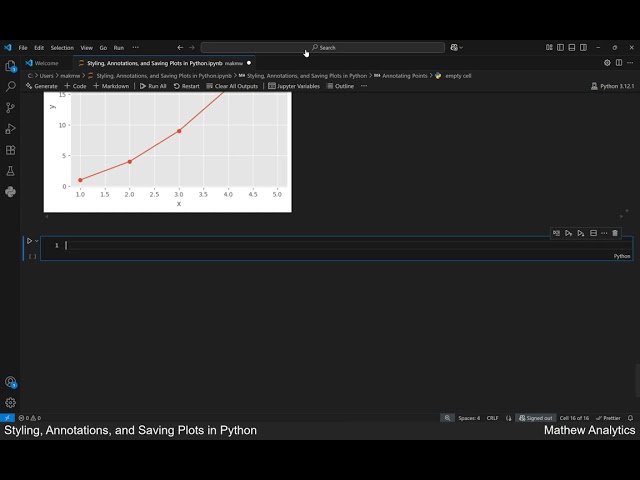Add a new Markdown cell

[111, 86]
